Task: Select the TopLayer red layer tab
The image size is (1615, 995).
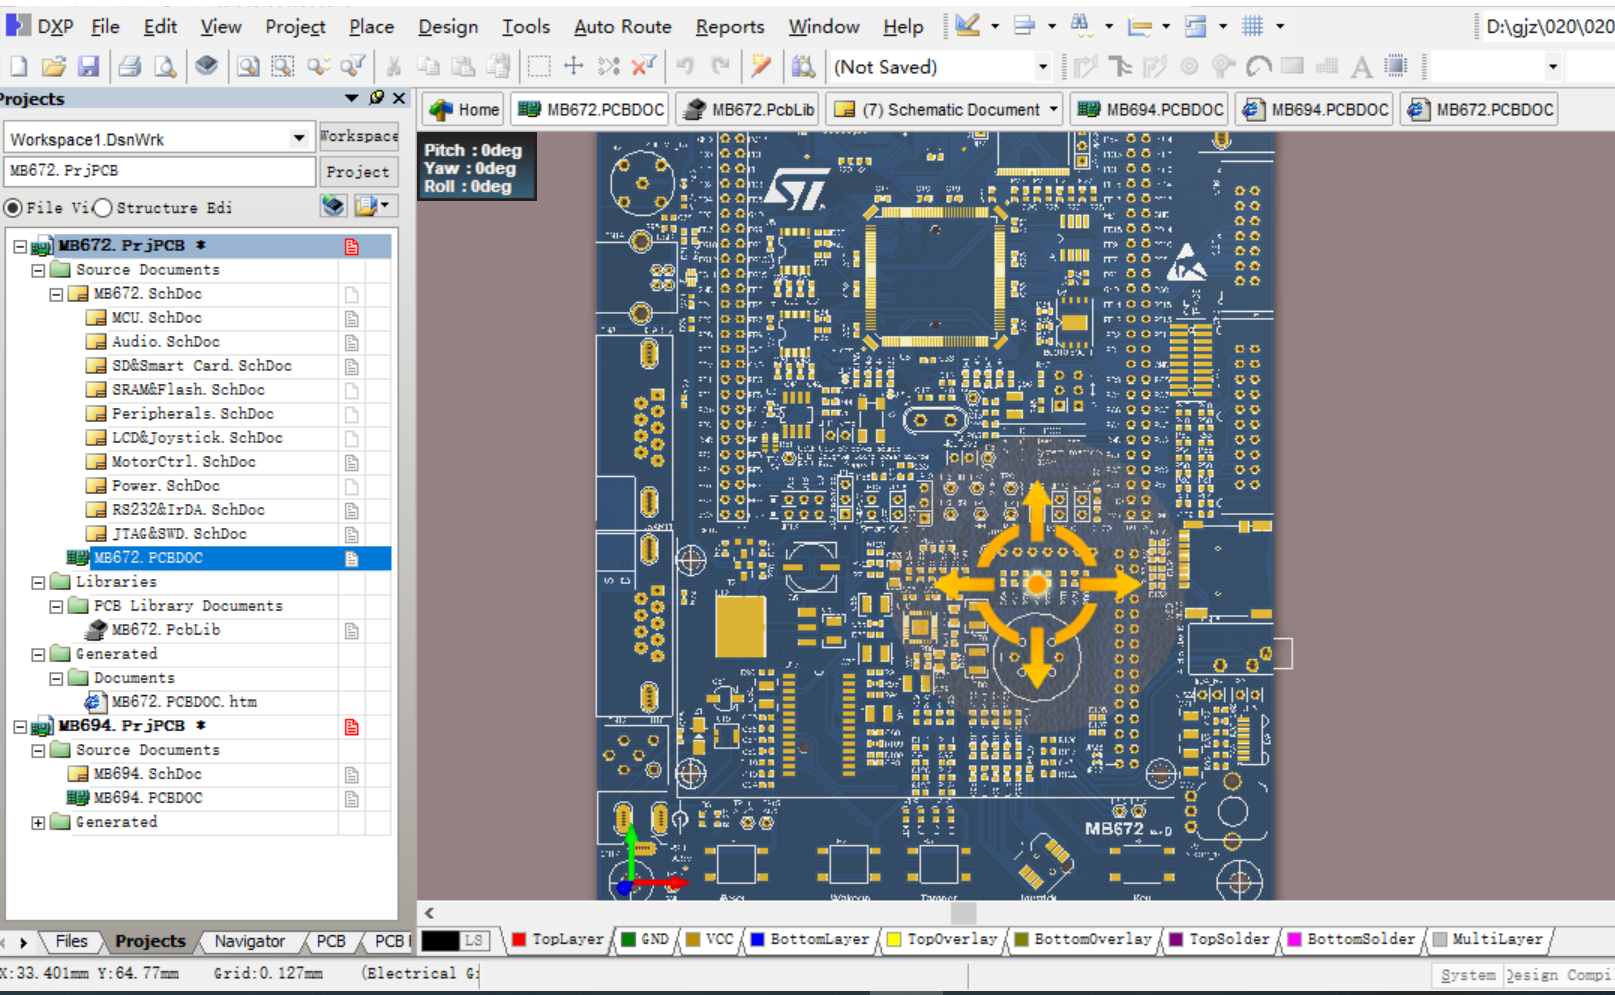Action: [558, 940]
